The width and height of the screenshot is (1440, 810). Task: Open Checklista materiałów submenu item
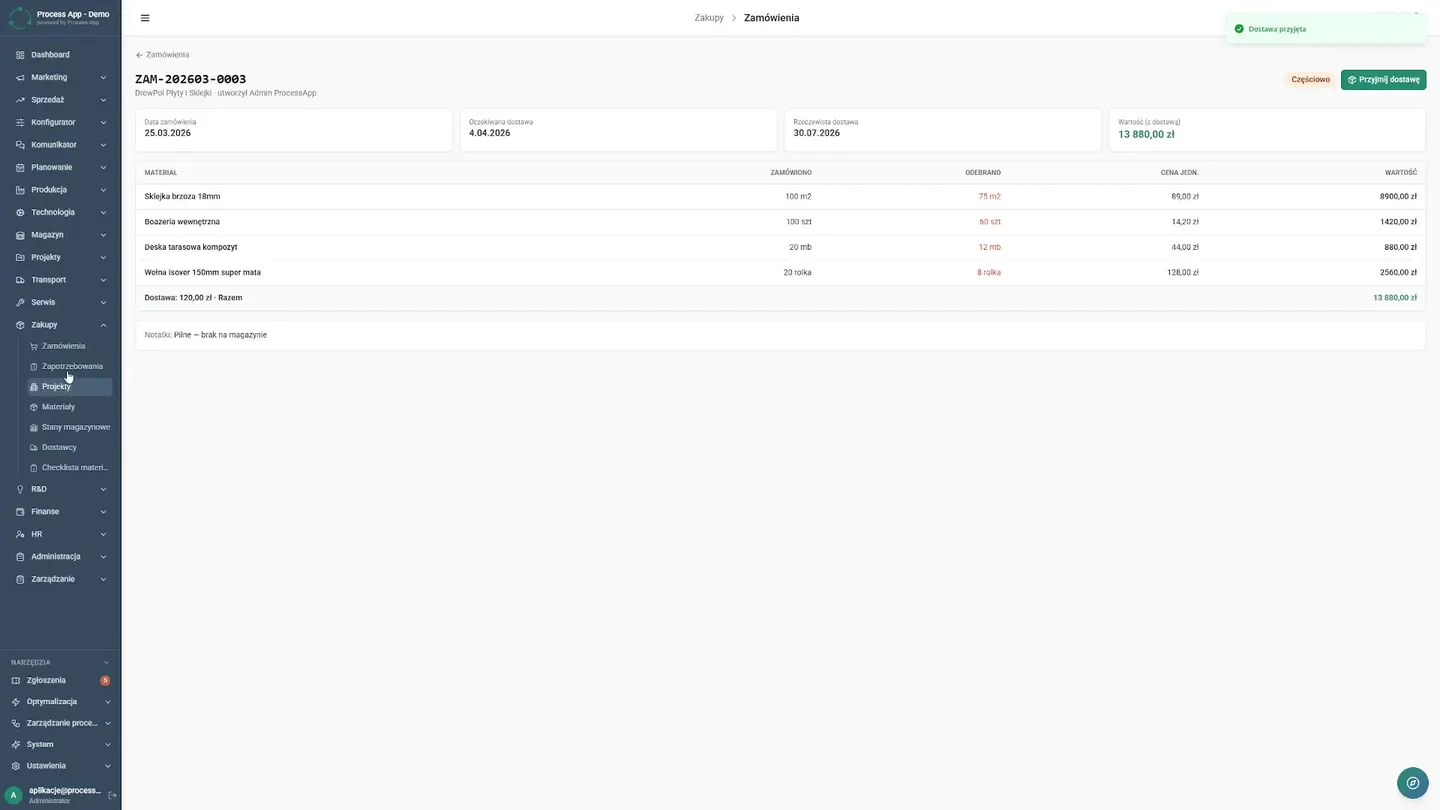(x=69, y=467)
